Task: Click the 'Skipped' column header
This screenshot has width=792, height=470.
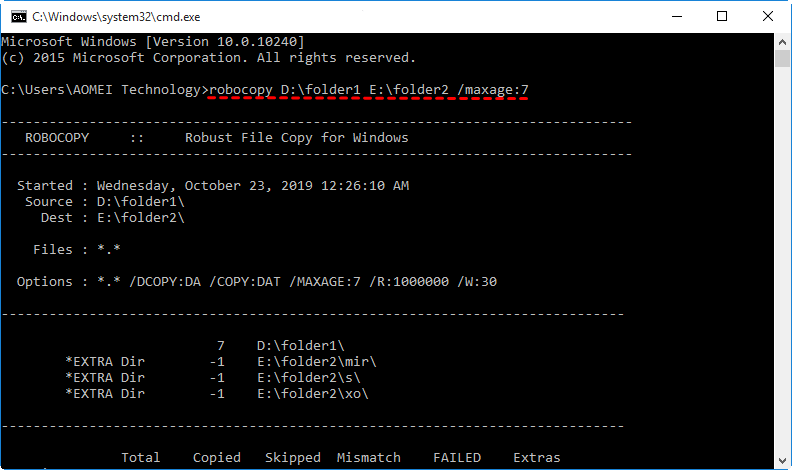Action: [292, 458]
